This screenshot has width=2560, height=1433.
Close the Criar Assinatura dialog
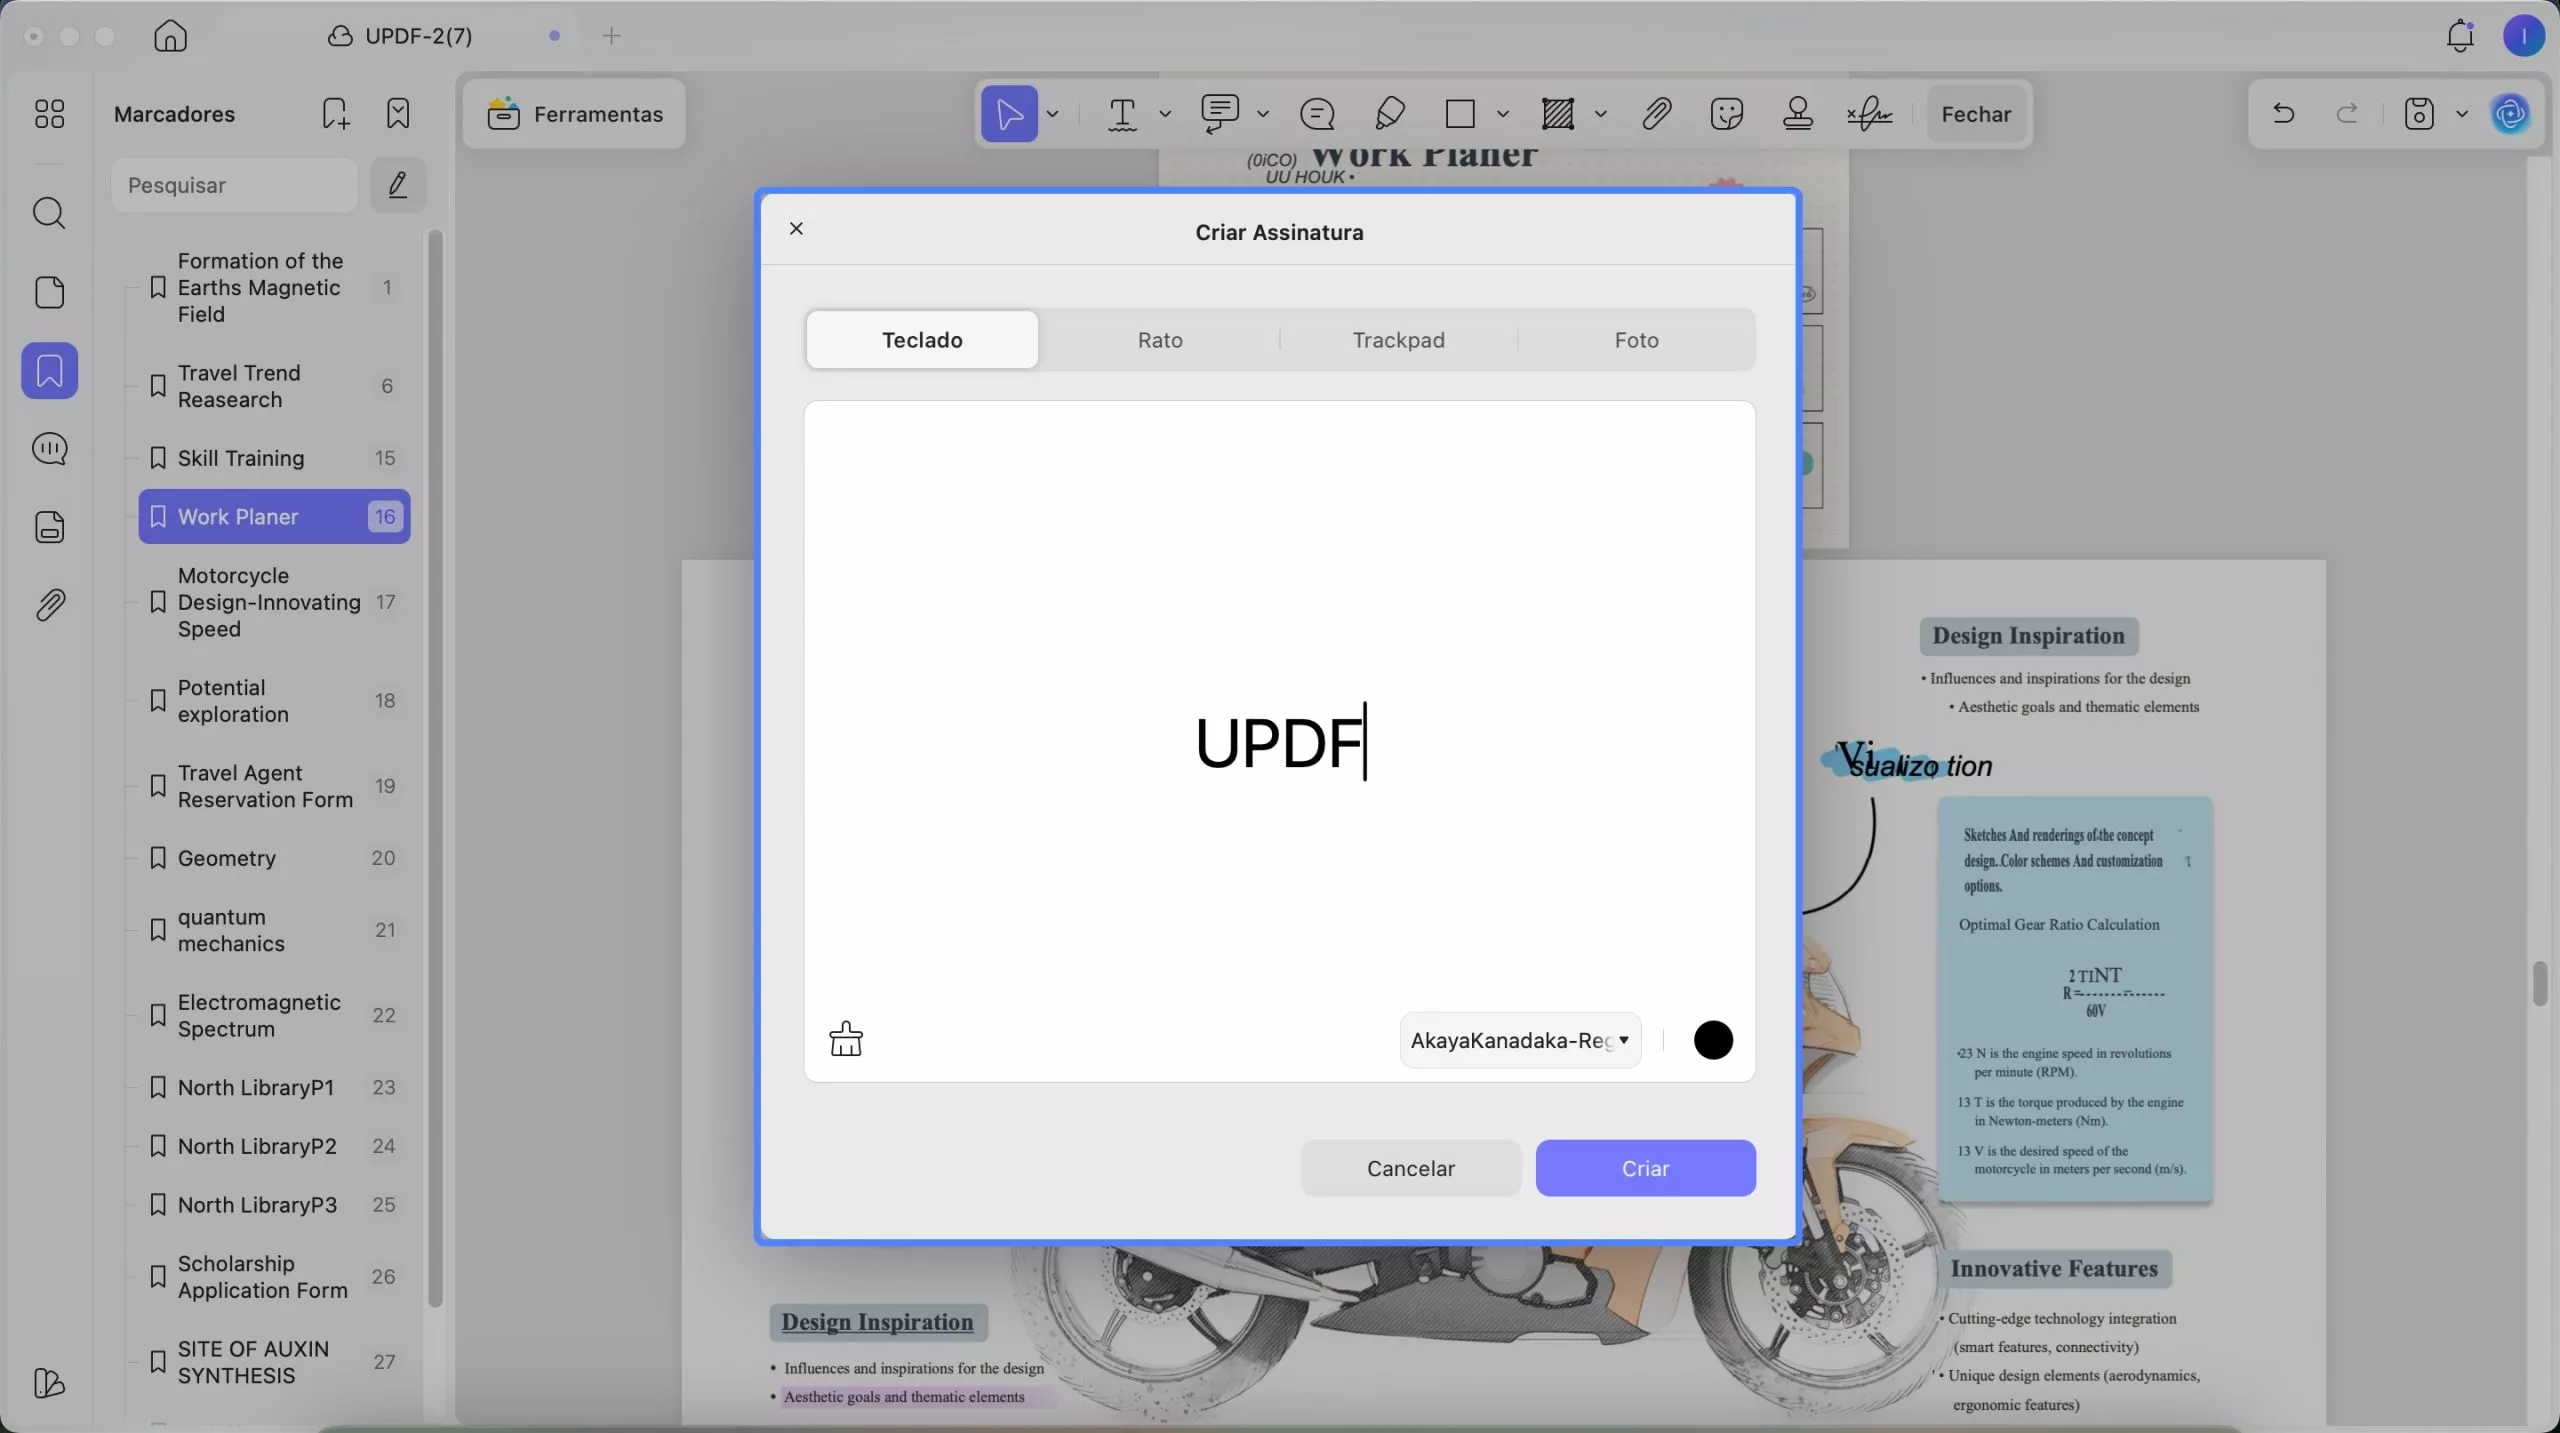pos(796,229)
